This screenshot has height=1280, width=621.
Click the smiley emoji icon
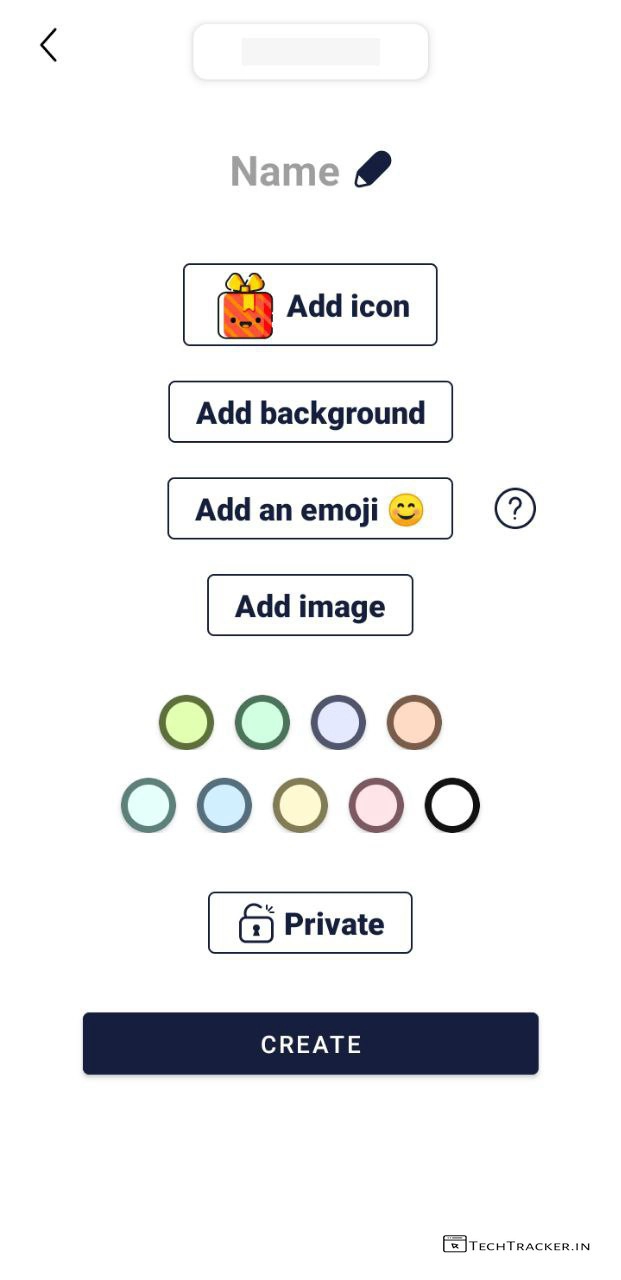click(406, 510)
